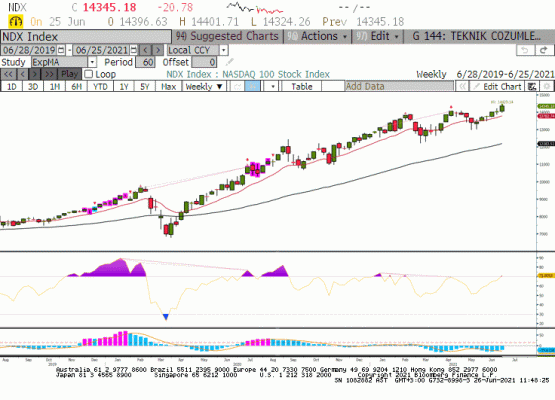Step back one with single-left playback arrow
This screenshot has height=400, width=555.
click(22, 74)
